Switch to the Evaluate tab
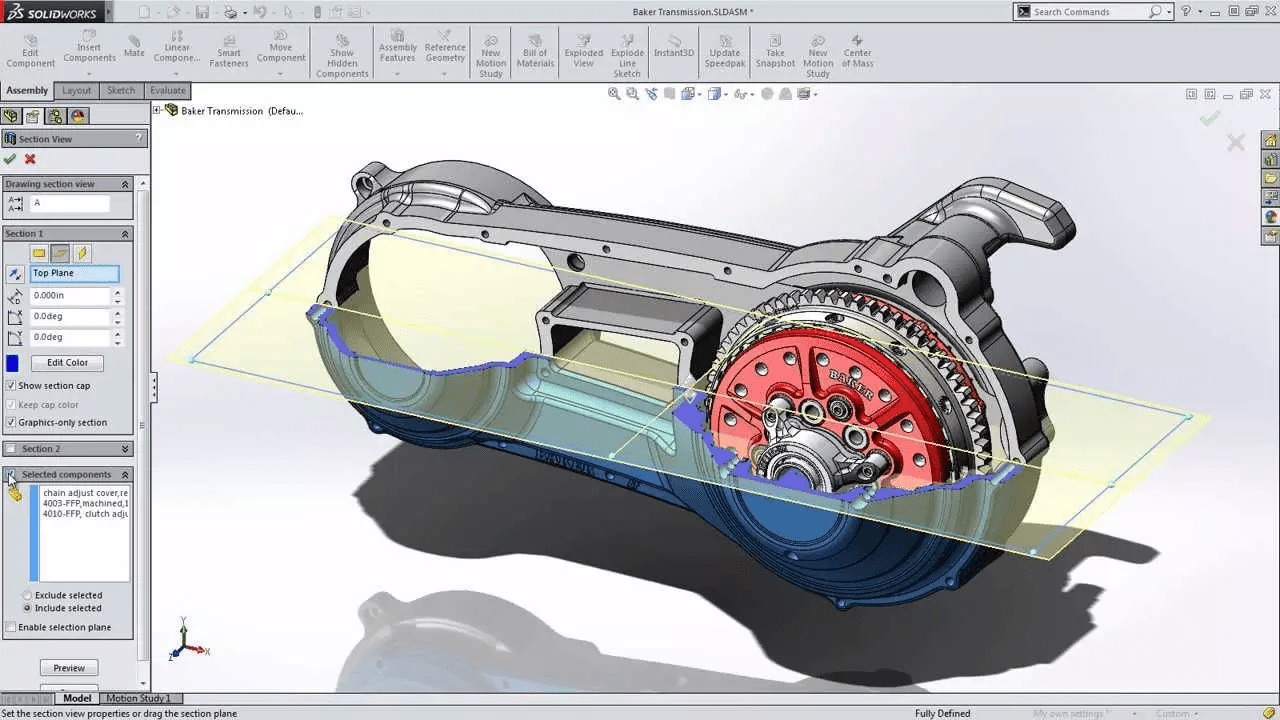 click(x=166, y=90)
